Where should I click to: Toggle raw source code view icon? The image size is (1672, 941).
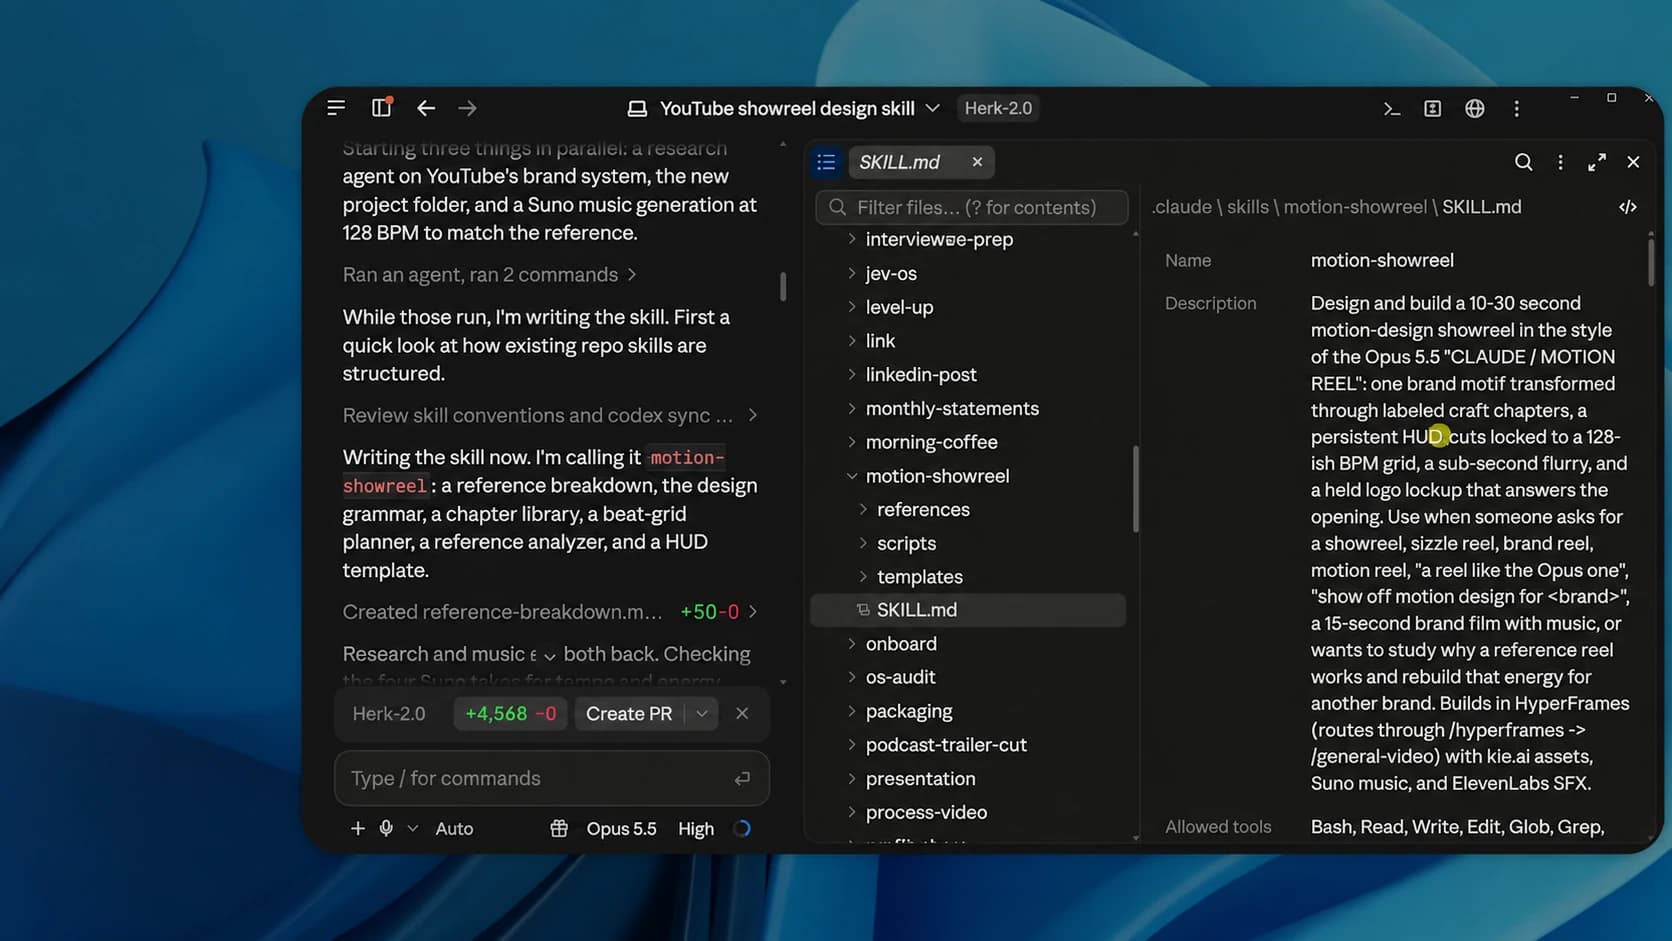[1628, 207]
